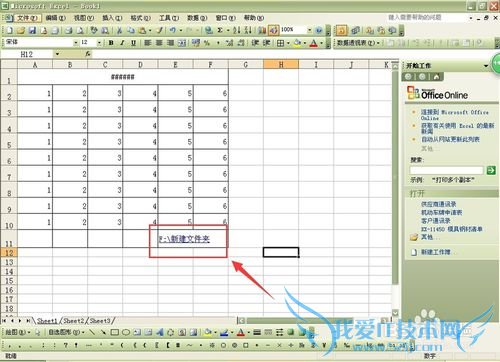Open the Tools menu
Screen dimensions: 500x362
[x=169, y=18]
